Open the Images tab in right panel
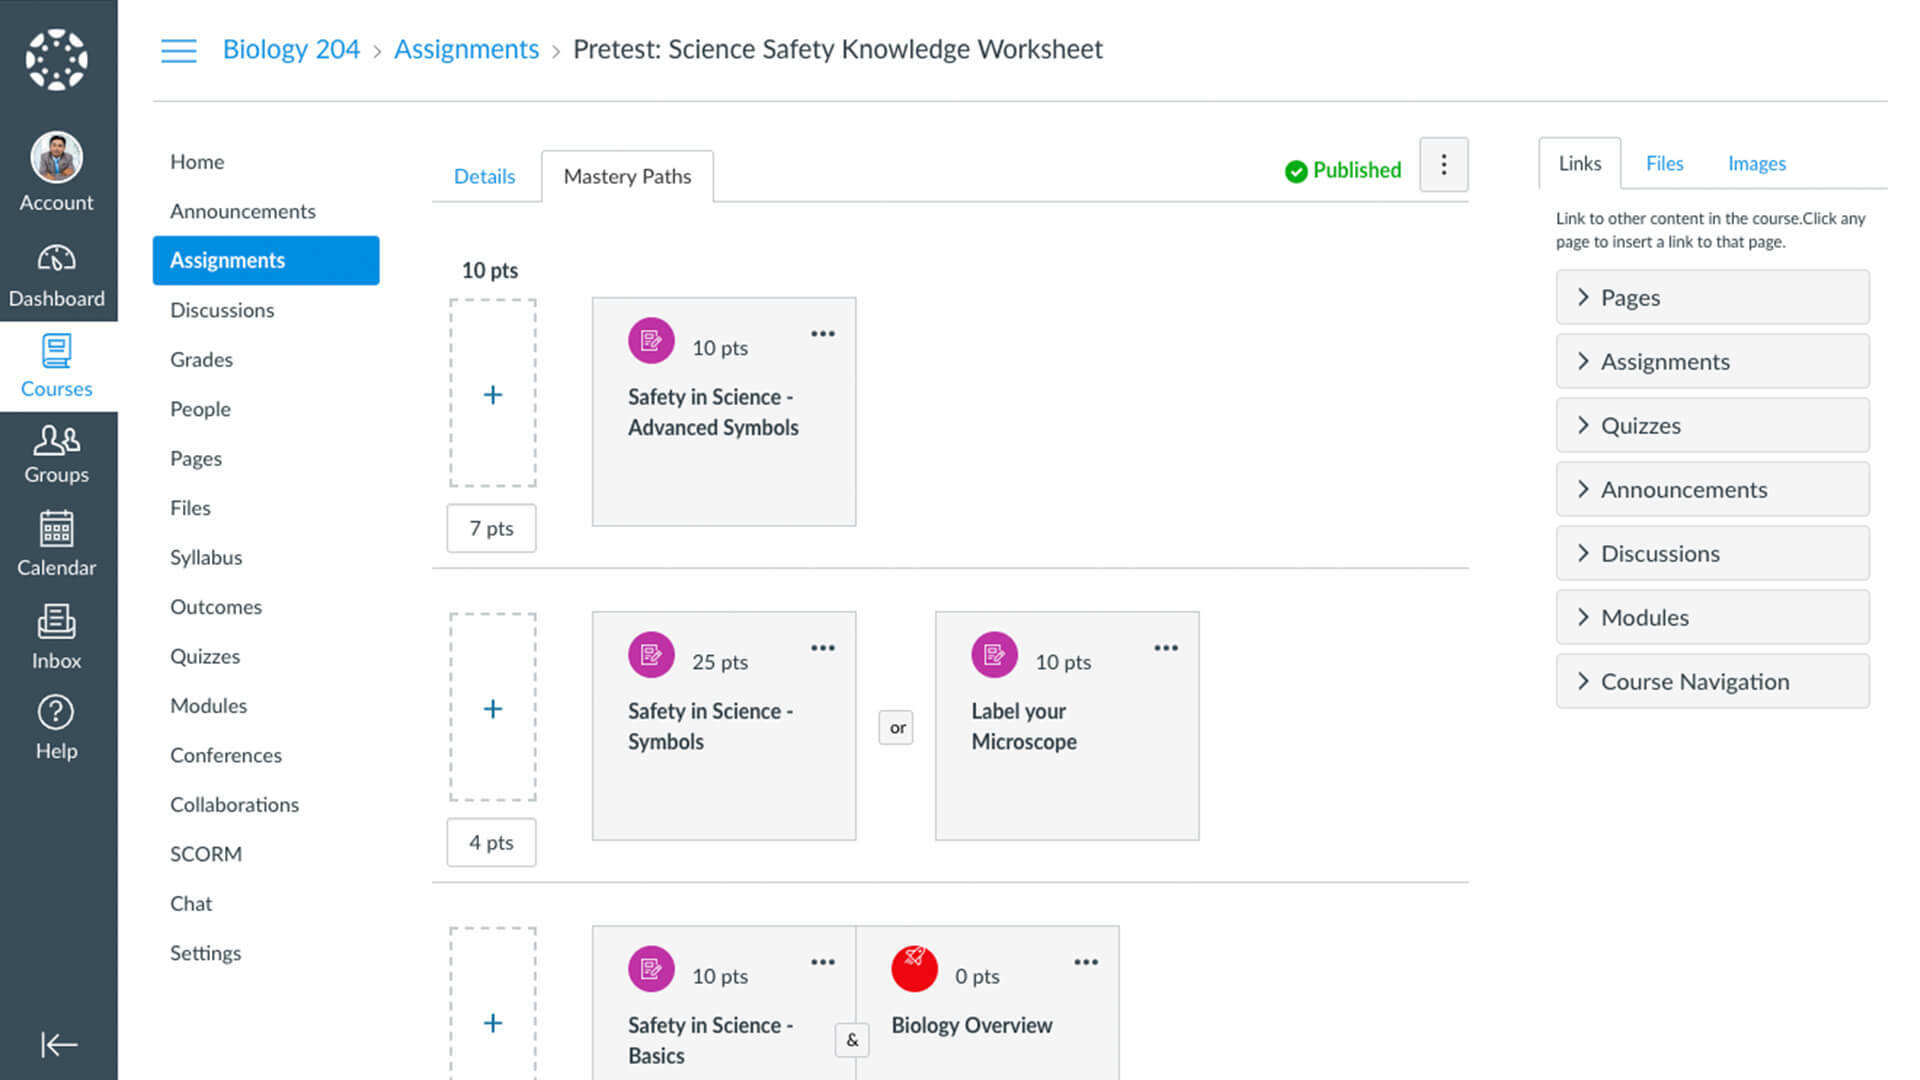1920x1080 pixels. pos(1756,163)
